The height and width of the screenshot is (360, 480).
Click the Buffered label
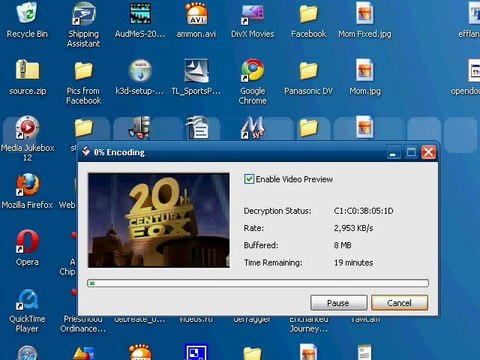click(261, 245)
